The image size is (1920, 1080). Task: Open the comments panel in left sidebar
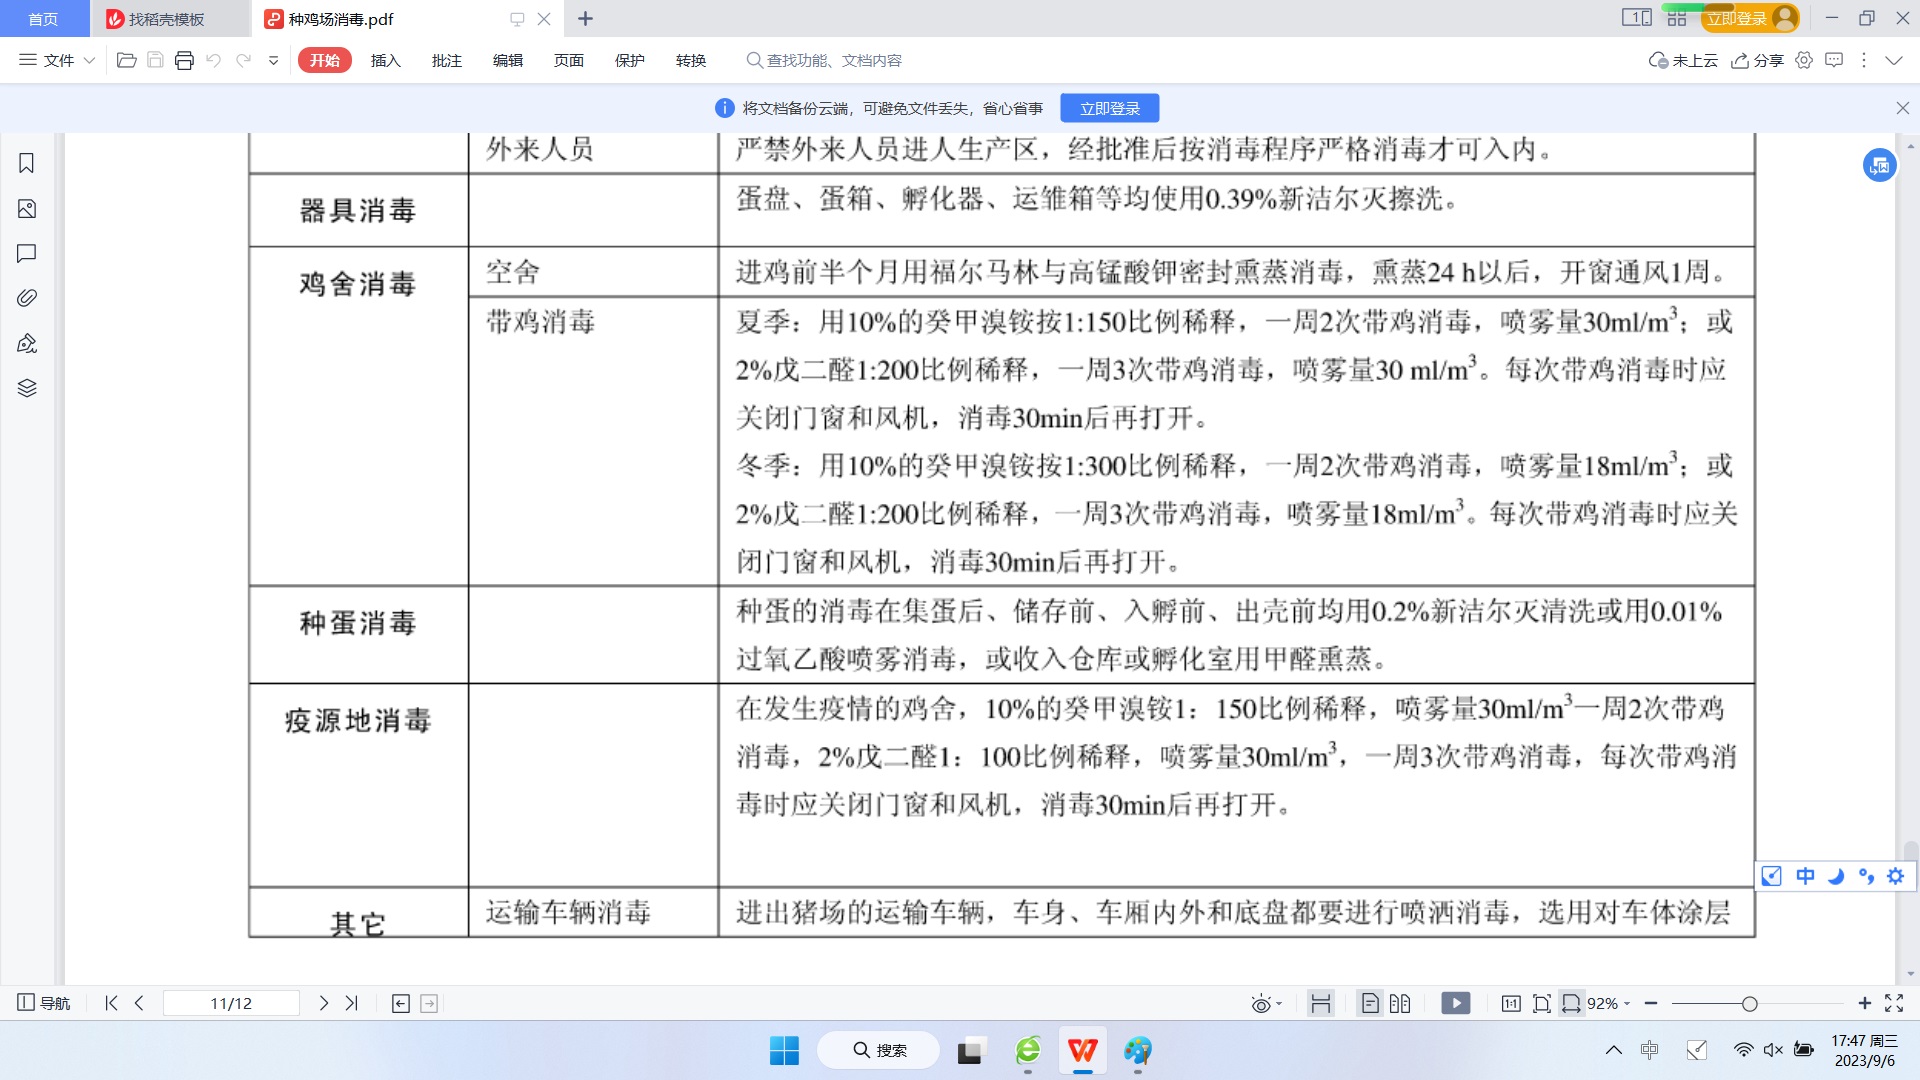click(27, 253)
